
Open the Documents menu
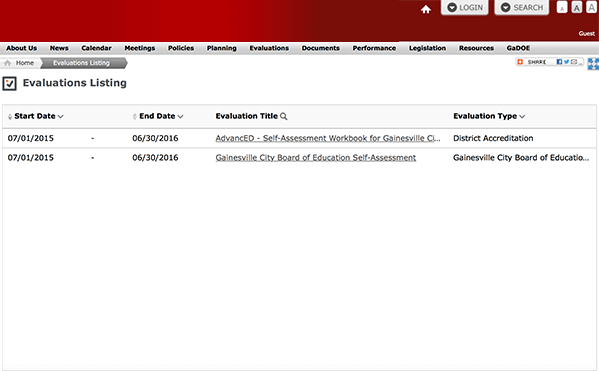[321, 48]
